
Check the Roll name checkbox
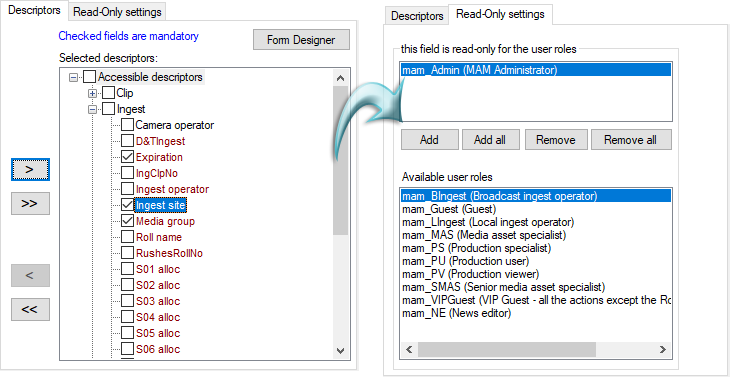tap(127, 237)
